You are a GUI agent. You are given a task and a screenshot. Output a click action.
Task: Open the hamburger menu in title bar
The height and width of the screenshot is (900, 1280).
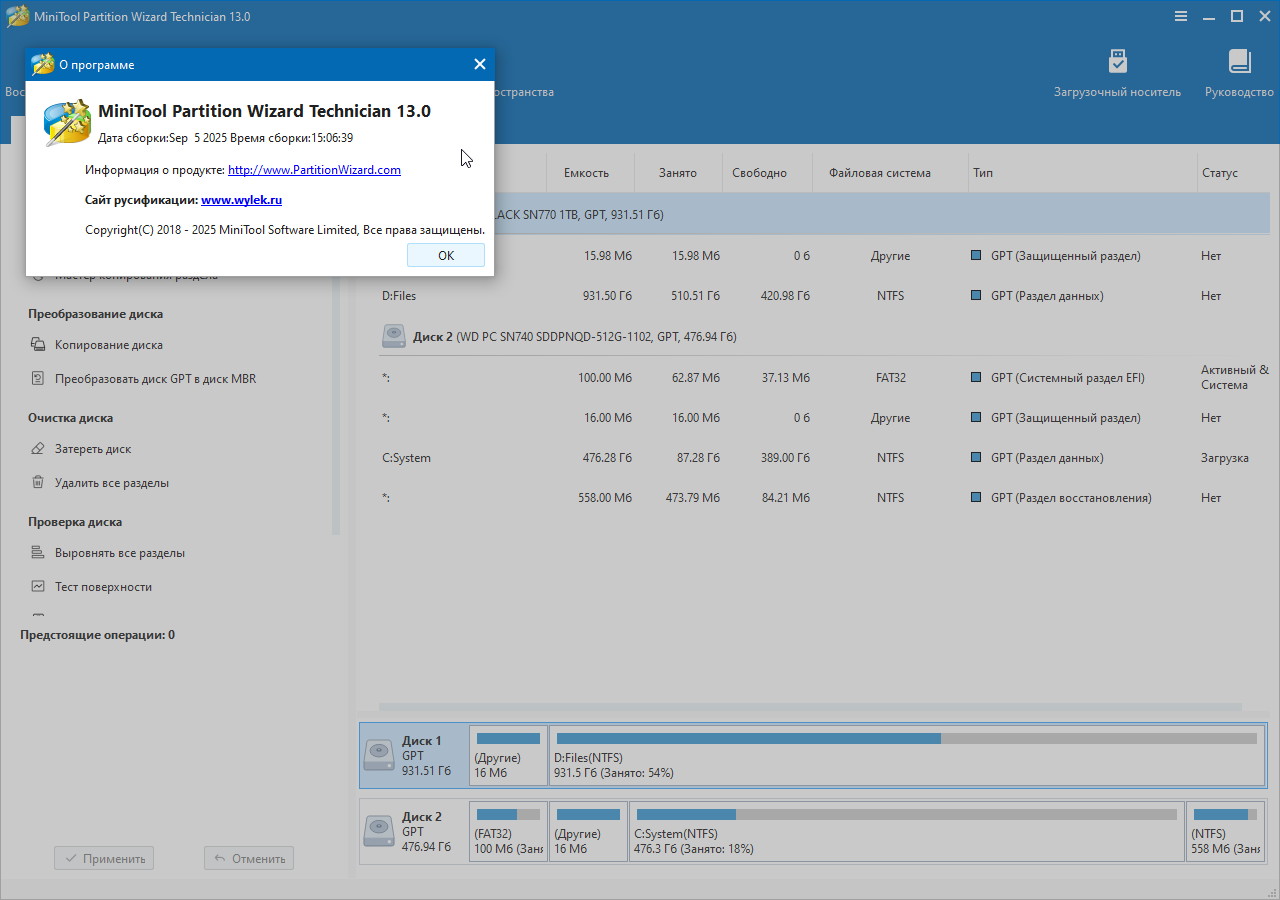point(1181,16)
